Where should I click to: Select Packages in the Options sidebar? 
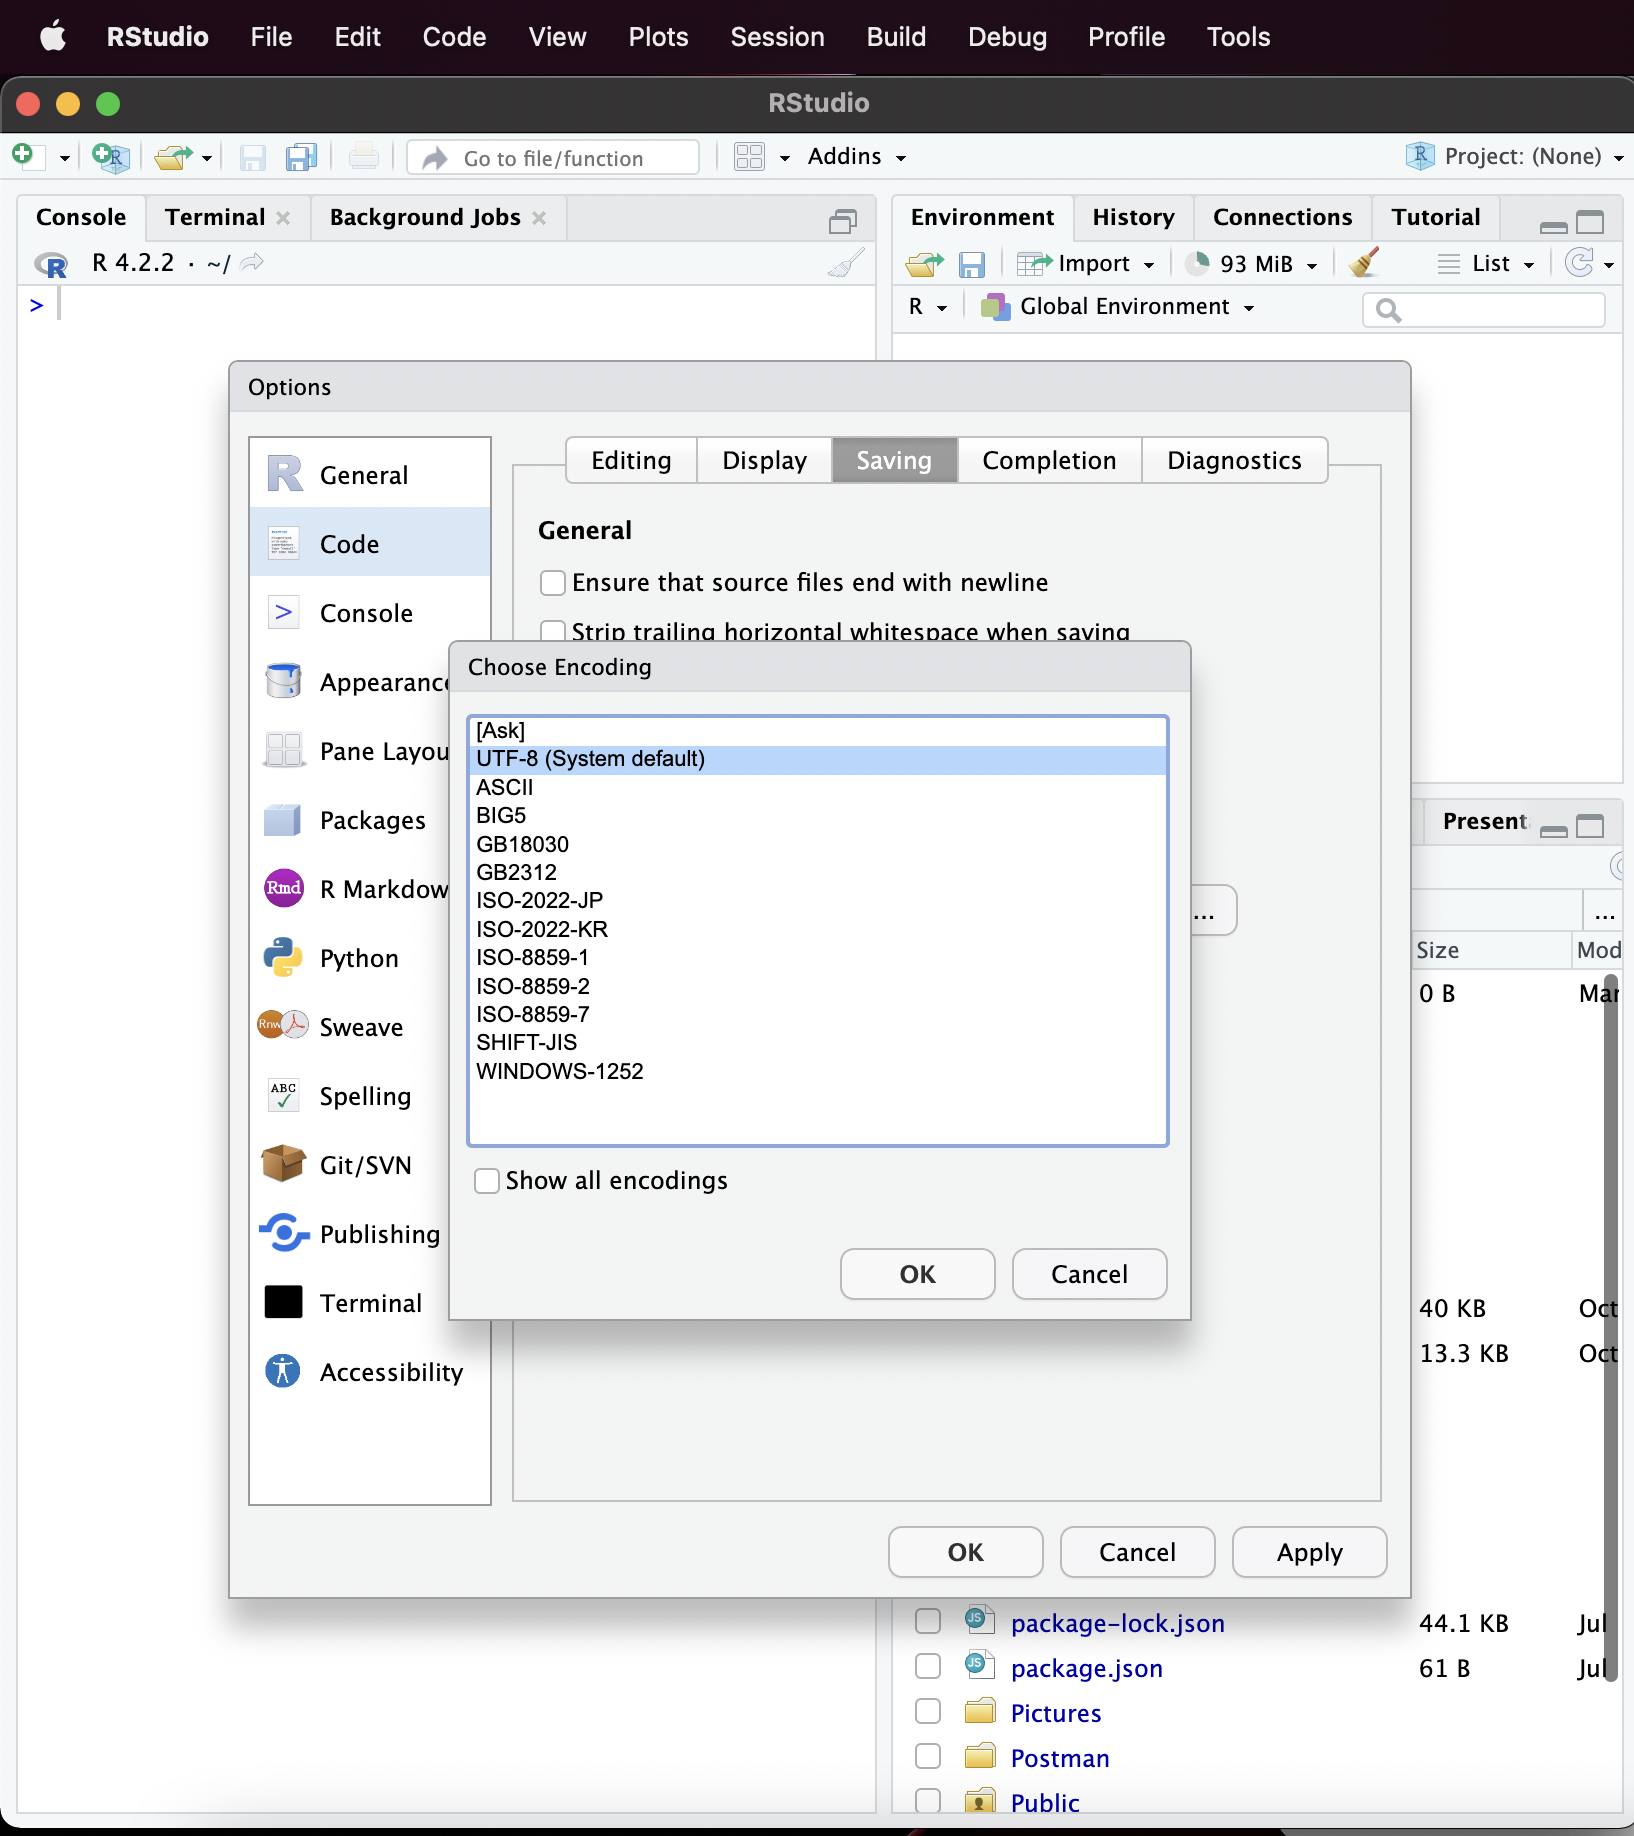coord(350,819)
